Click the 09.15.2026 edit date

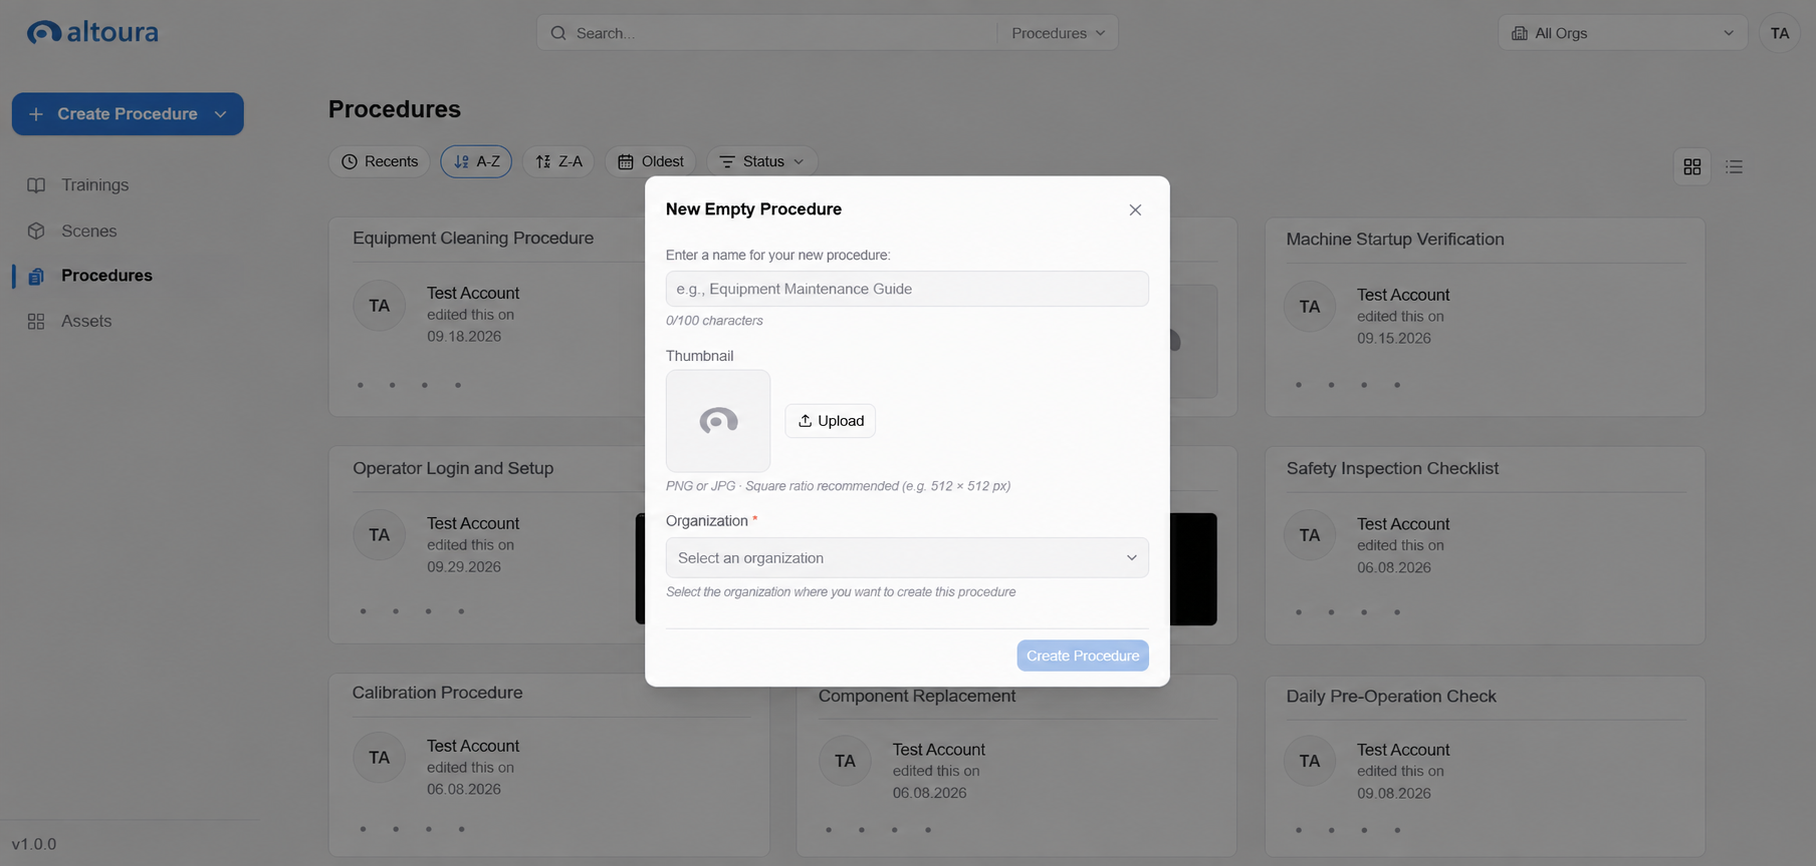click(1394, 338)
